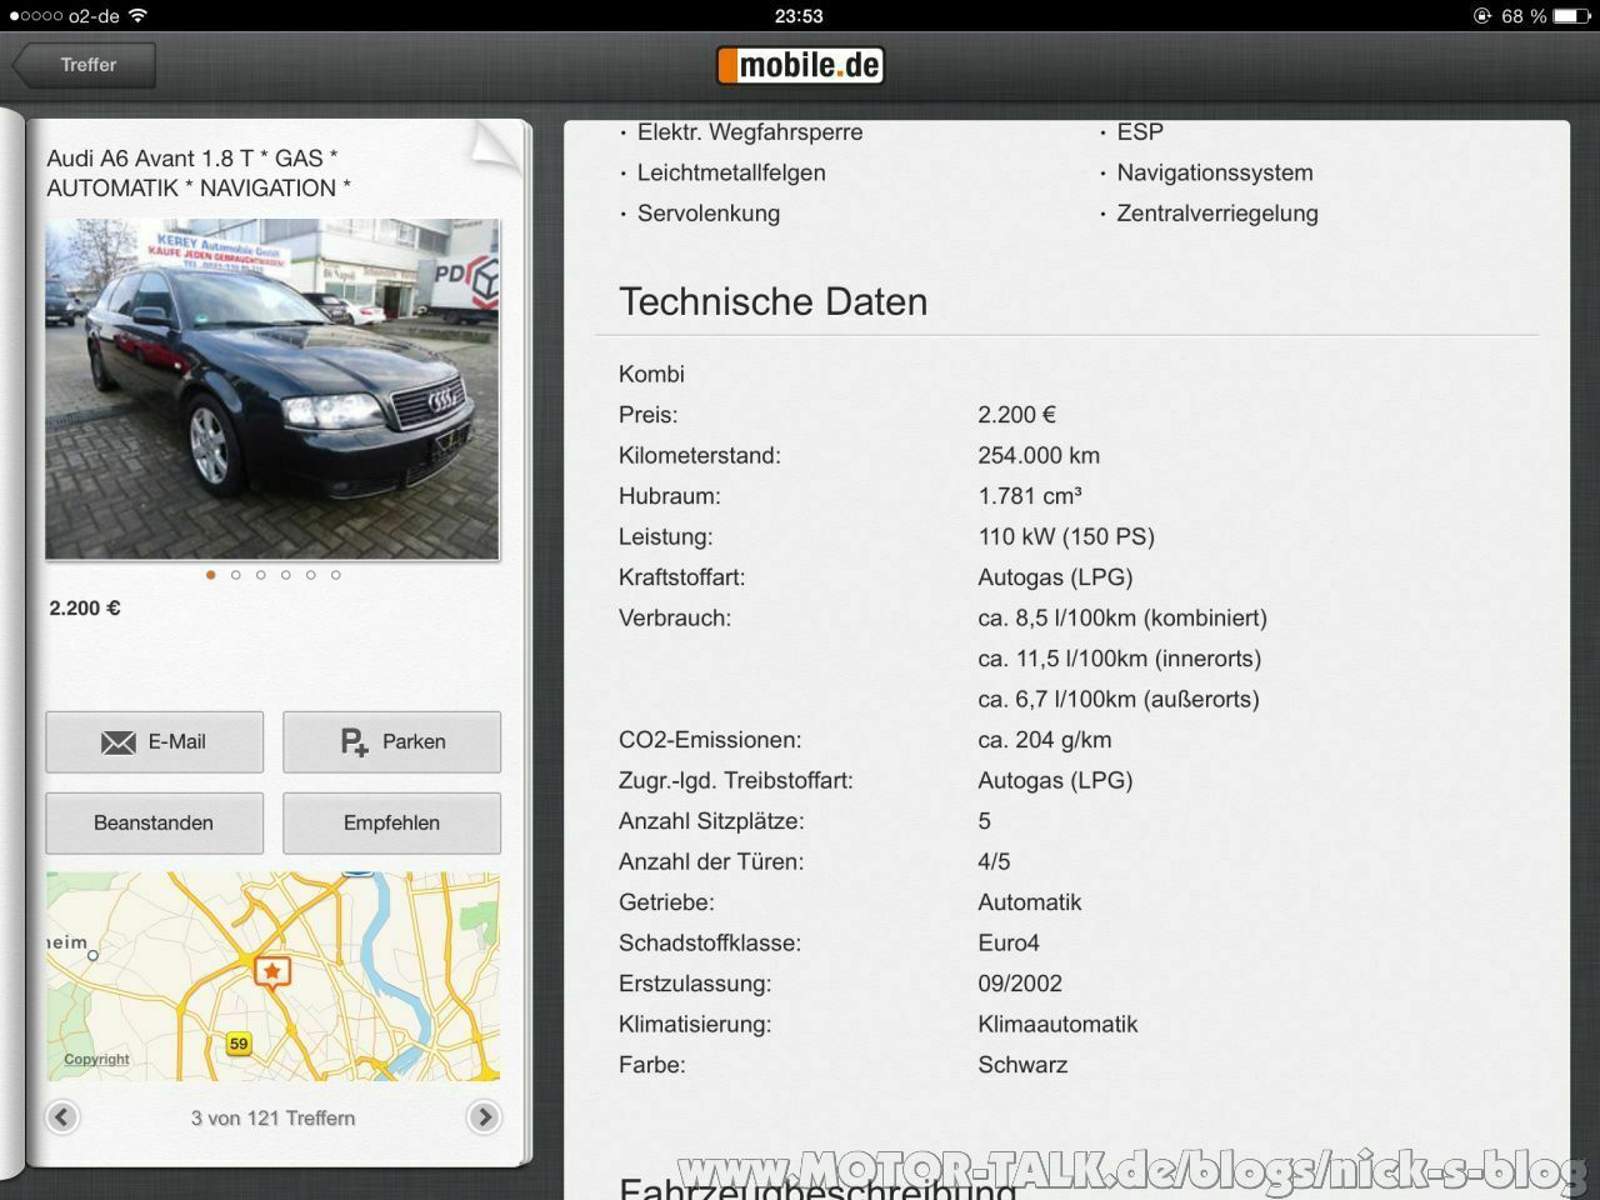The image size is (1600, 1200).
Task: Contact seller via E-Mail button
Action: 155,742
